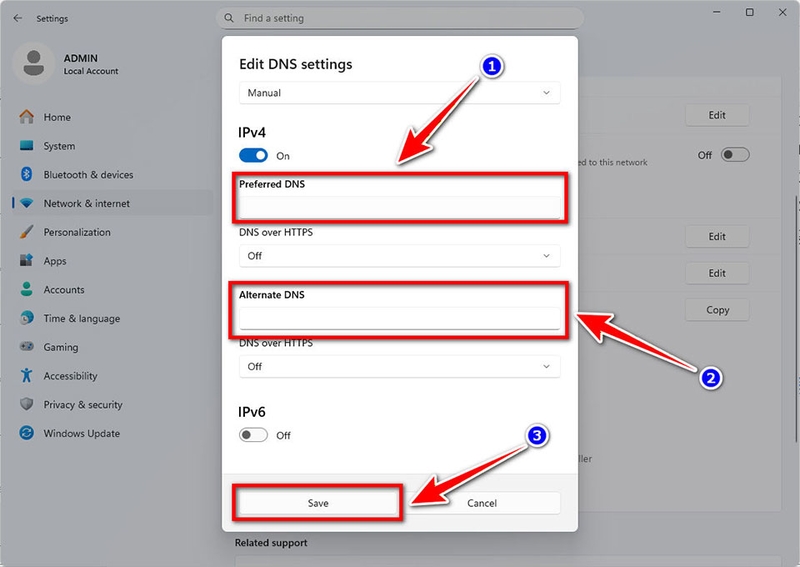Viewport: 800px width, 567px height.
Task: Click Save in DNS dialog
Action: tap(318, 503)
